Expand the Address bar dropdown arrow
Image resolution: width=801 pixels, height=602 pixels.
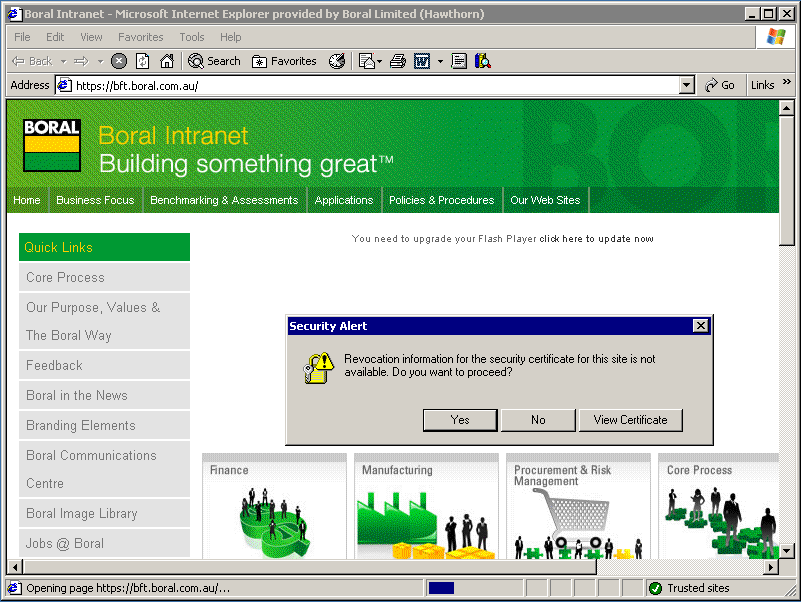tap(686, 85)
